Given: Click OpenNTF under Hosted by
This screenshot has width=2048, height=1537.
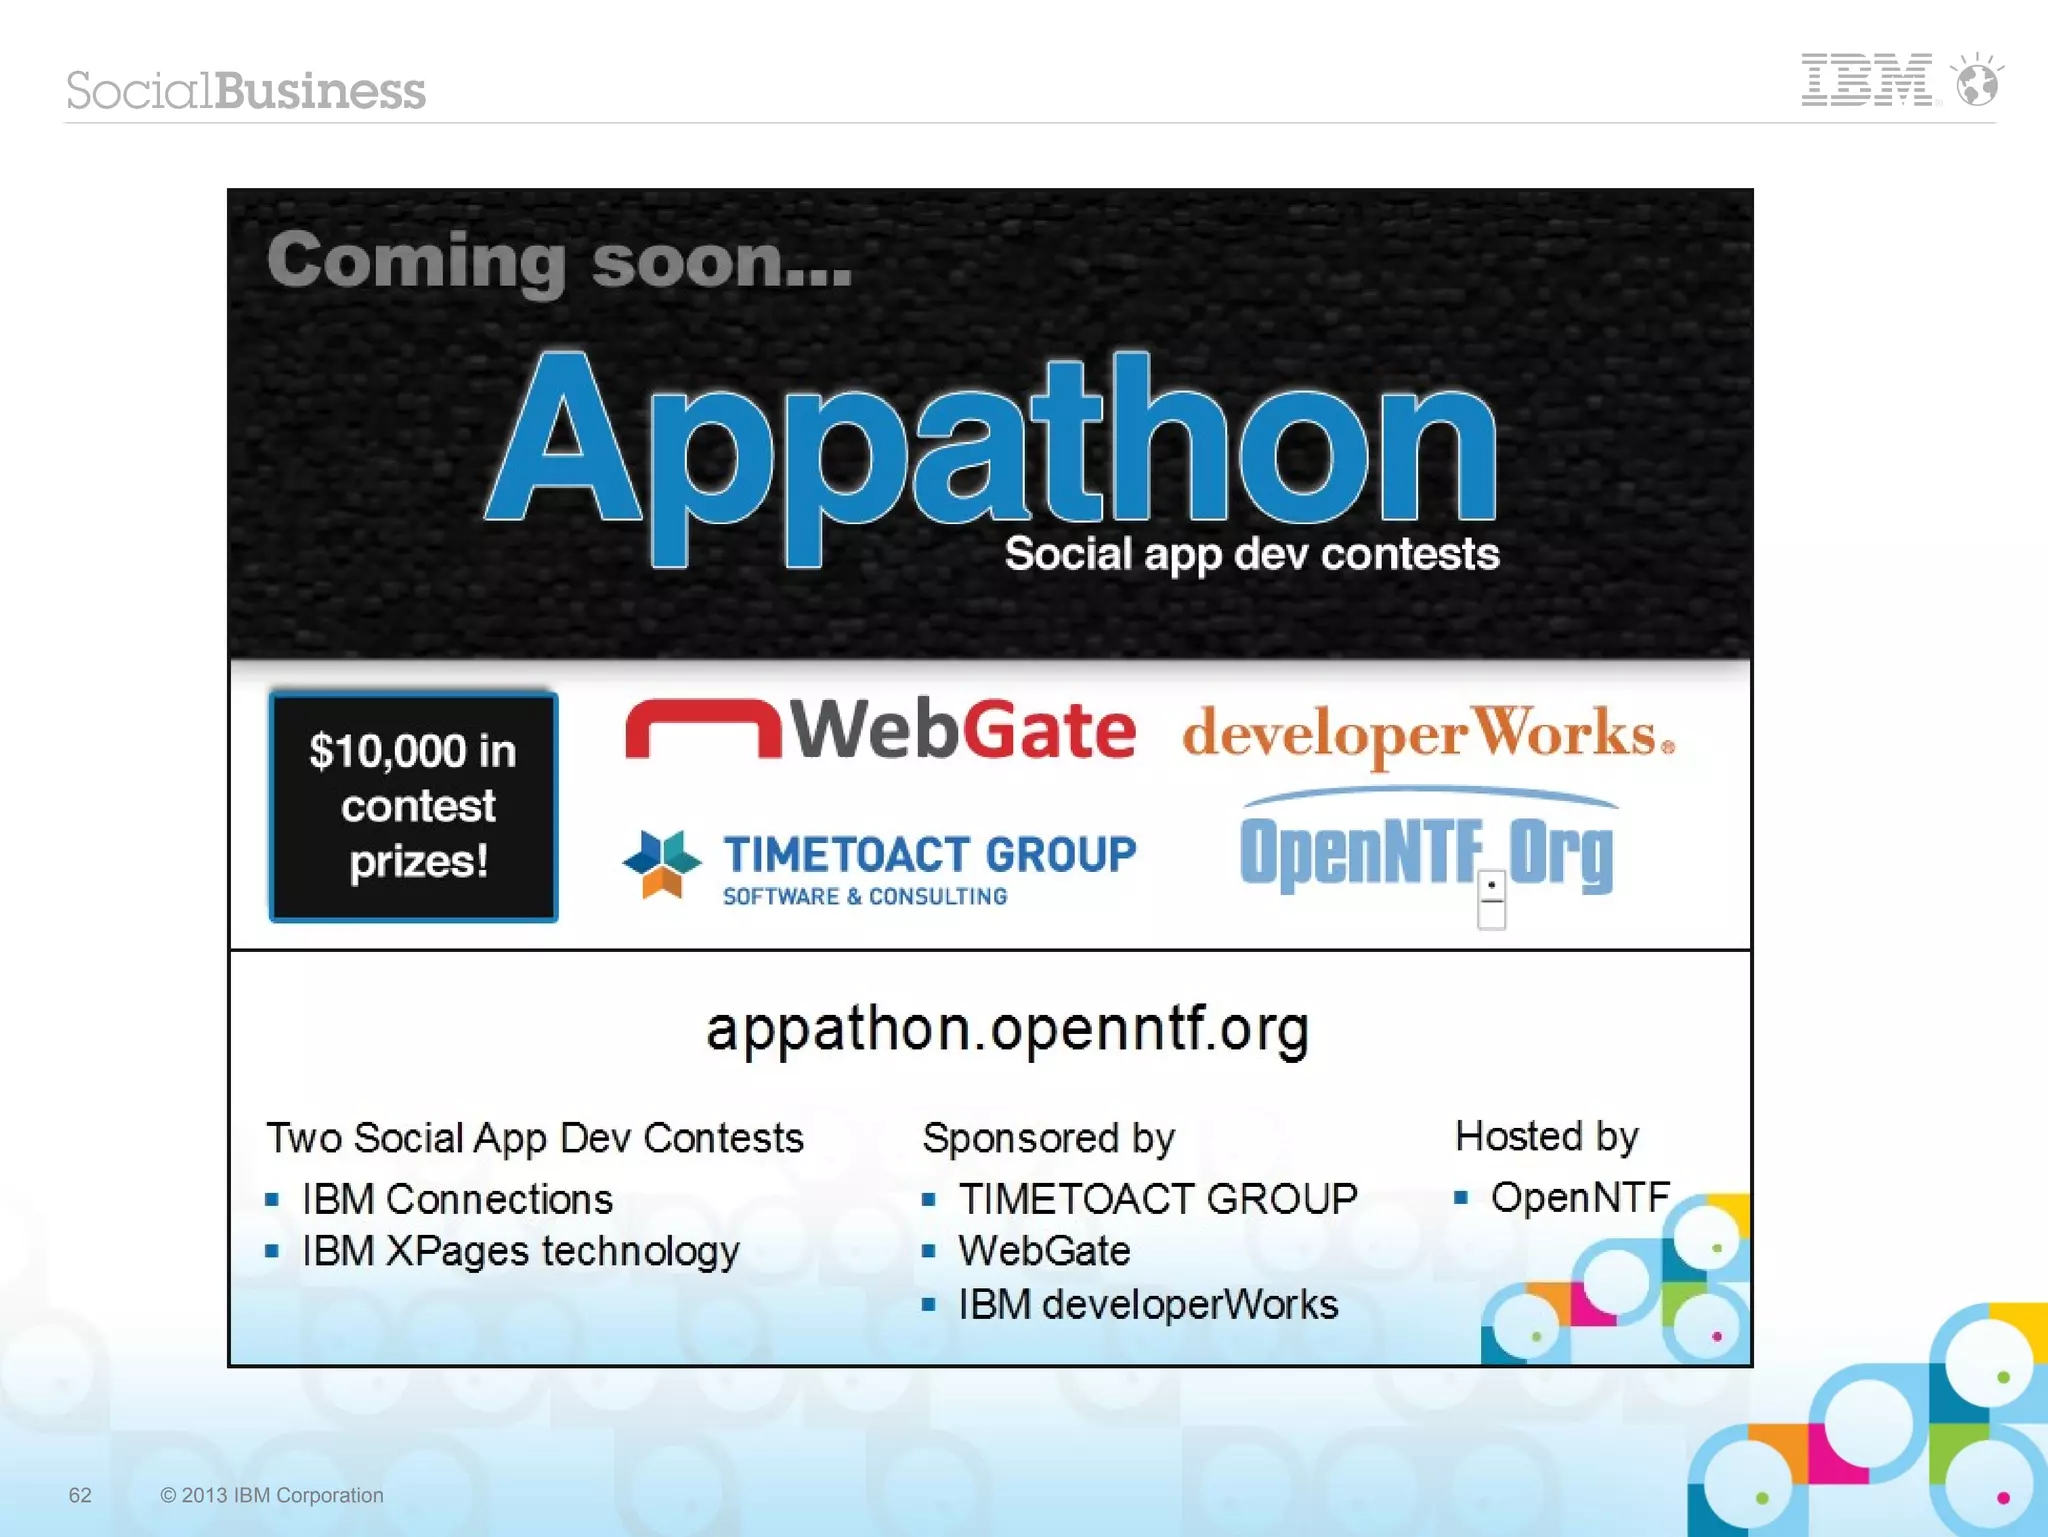Looking at the screenshot, I should point(1579,1197).
